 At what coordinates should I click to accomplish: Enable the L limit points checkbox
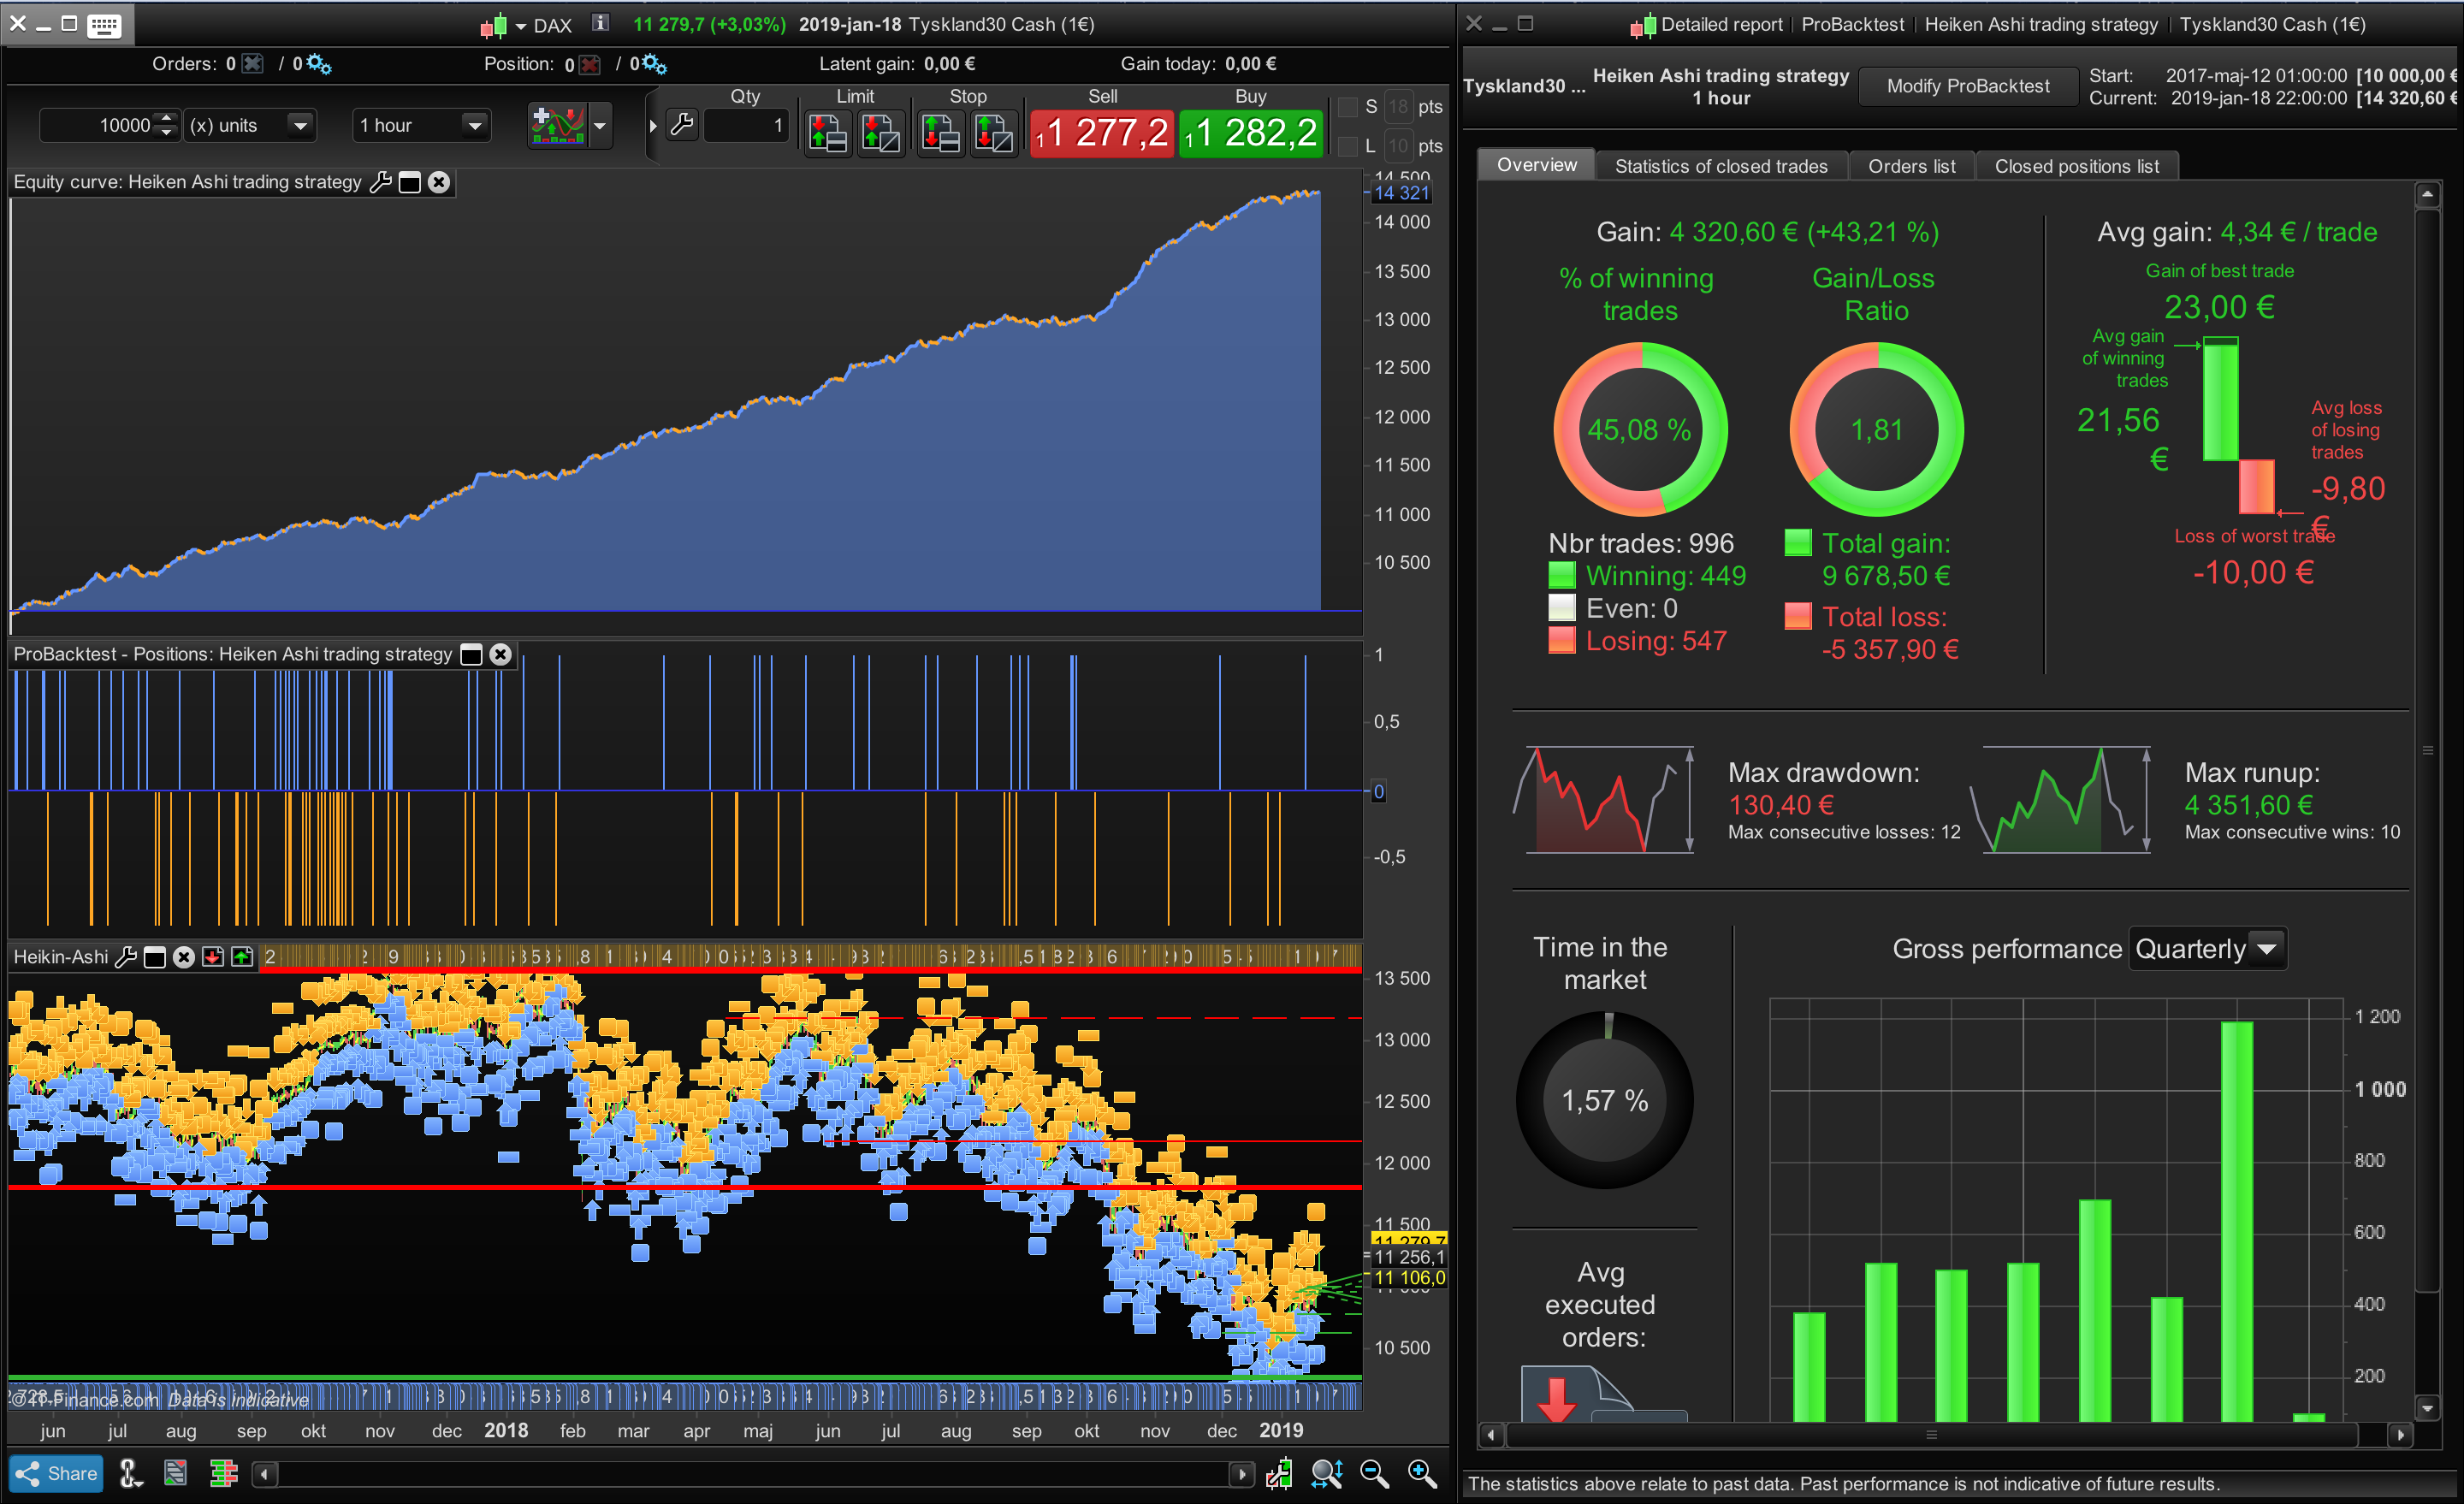[x=1347, y=146]
